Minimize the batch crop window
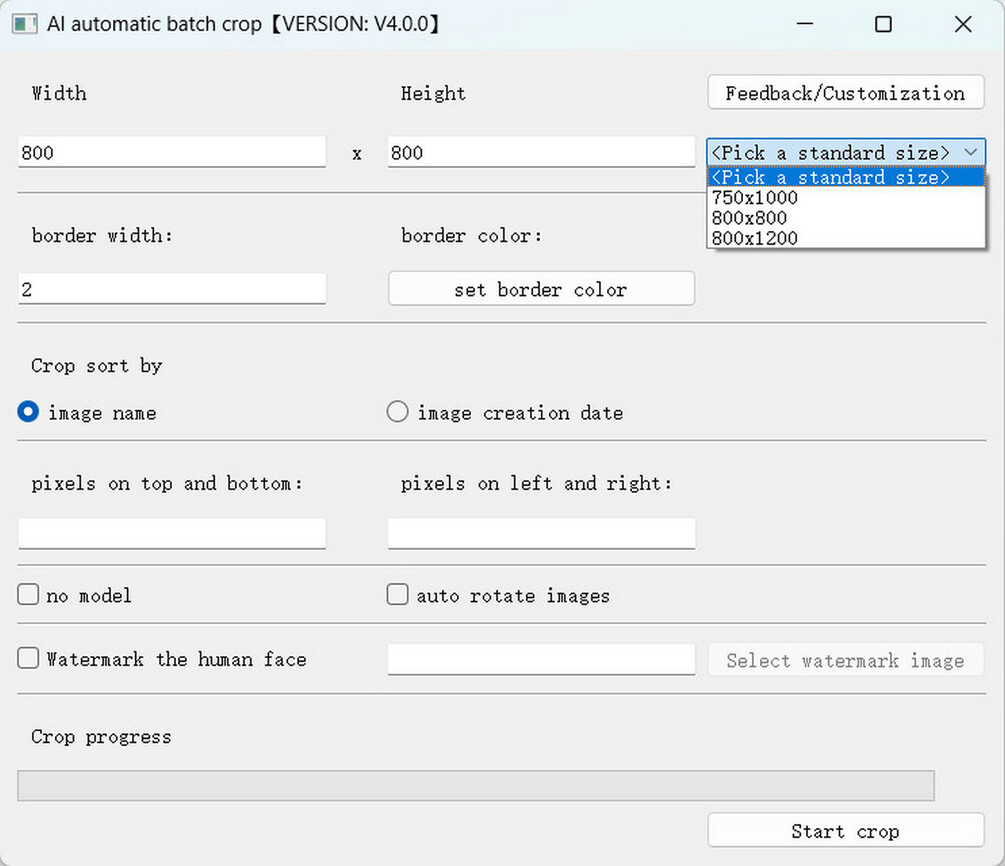The image size is (1005, 866). [804, 24]
